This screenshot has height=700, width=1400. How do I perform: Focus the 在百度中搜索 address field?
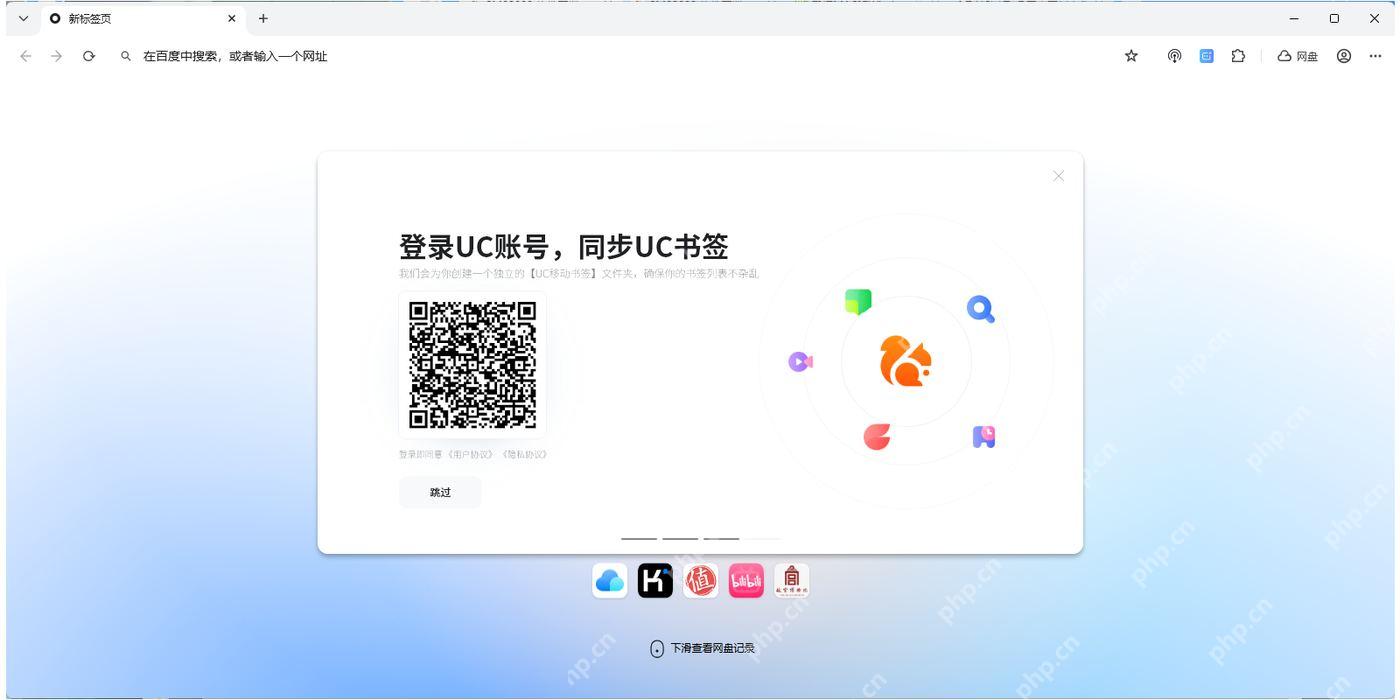(x=235, y=56)
